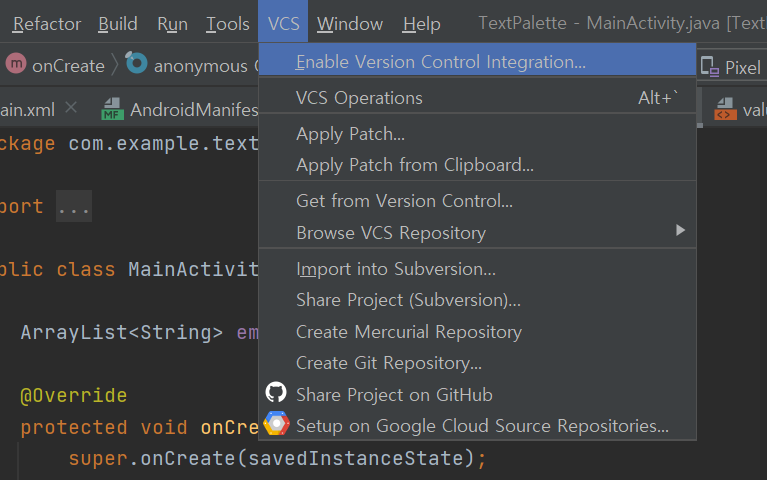Select Share Project (Subversion)
The height and width of the screenshot is (480, 767).
477,299
